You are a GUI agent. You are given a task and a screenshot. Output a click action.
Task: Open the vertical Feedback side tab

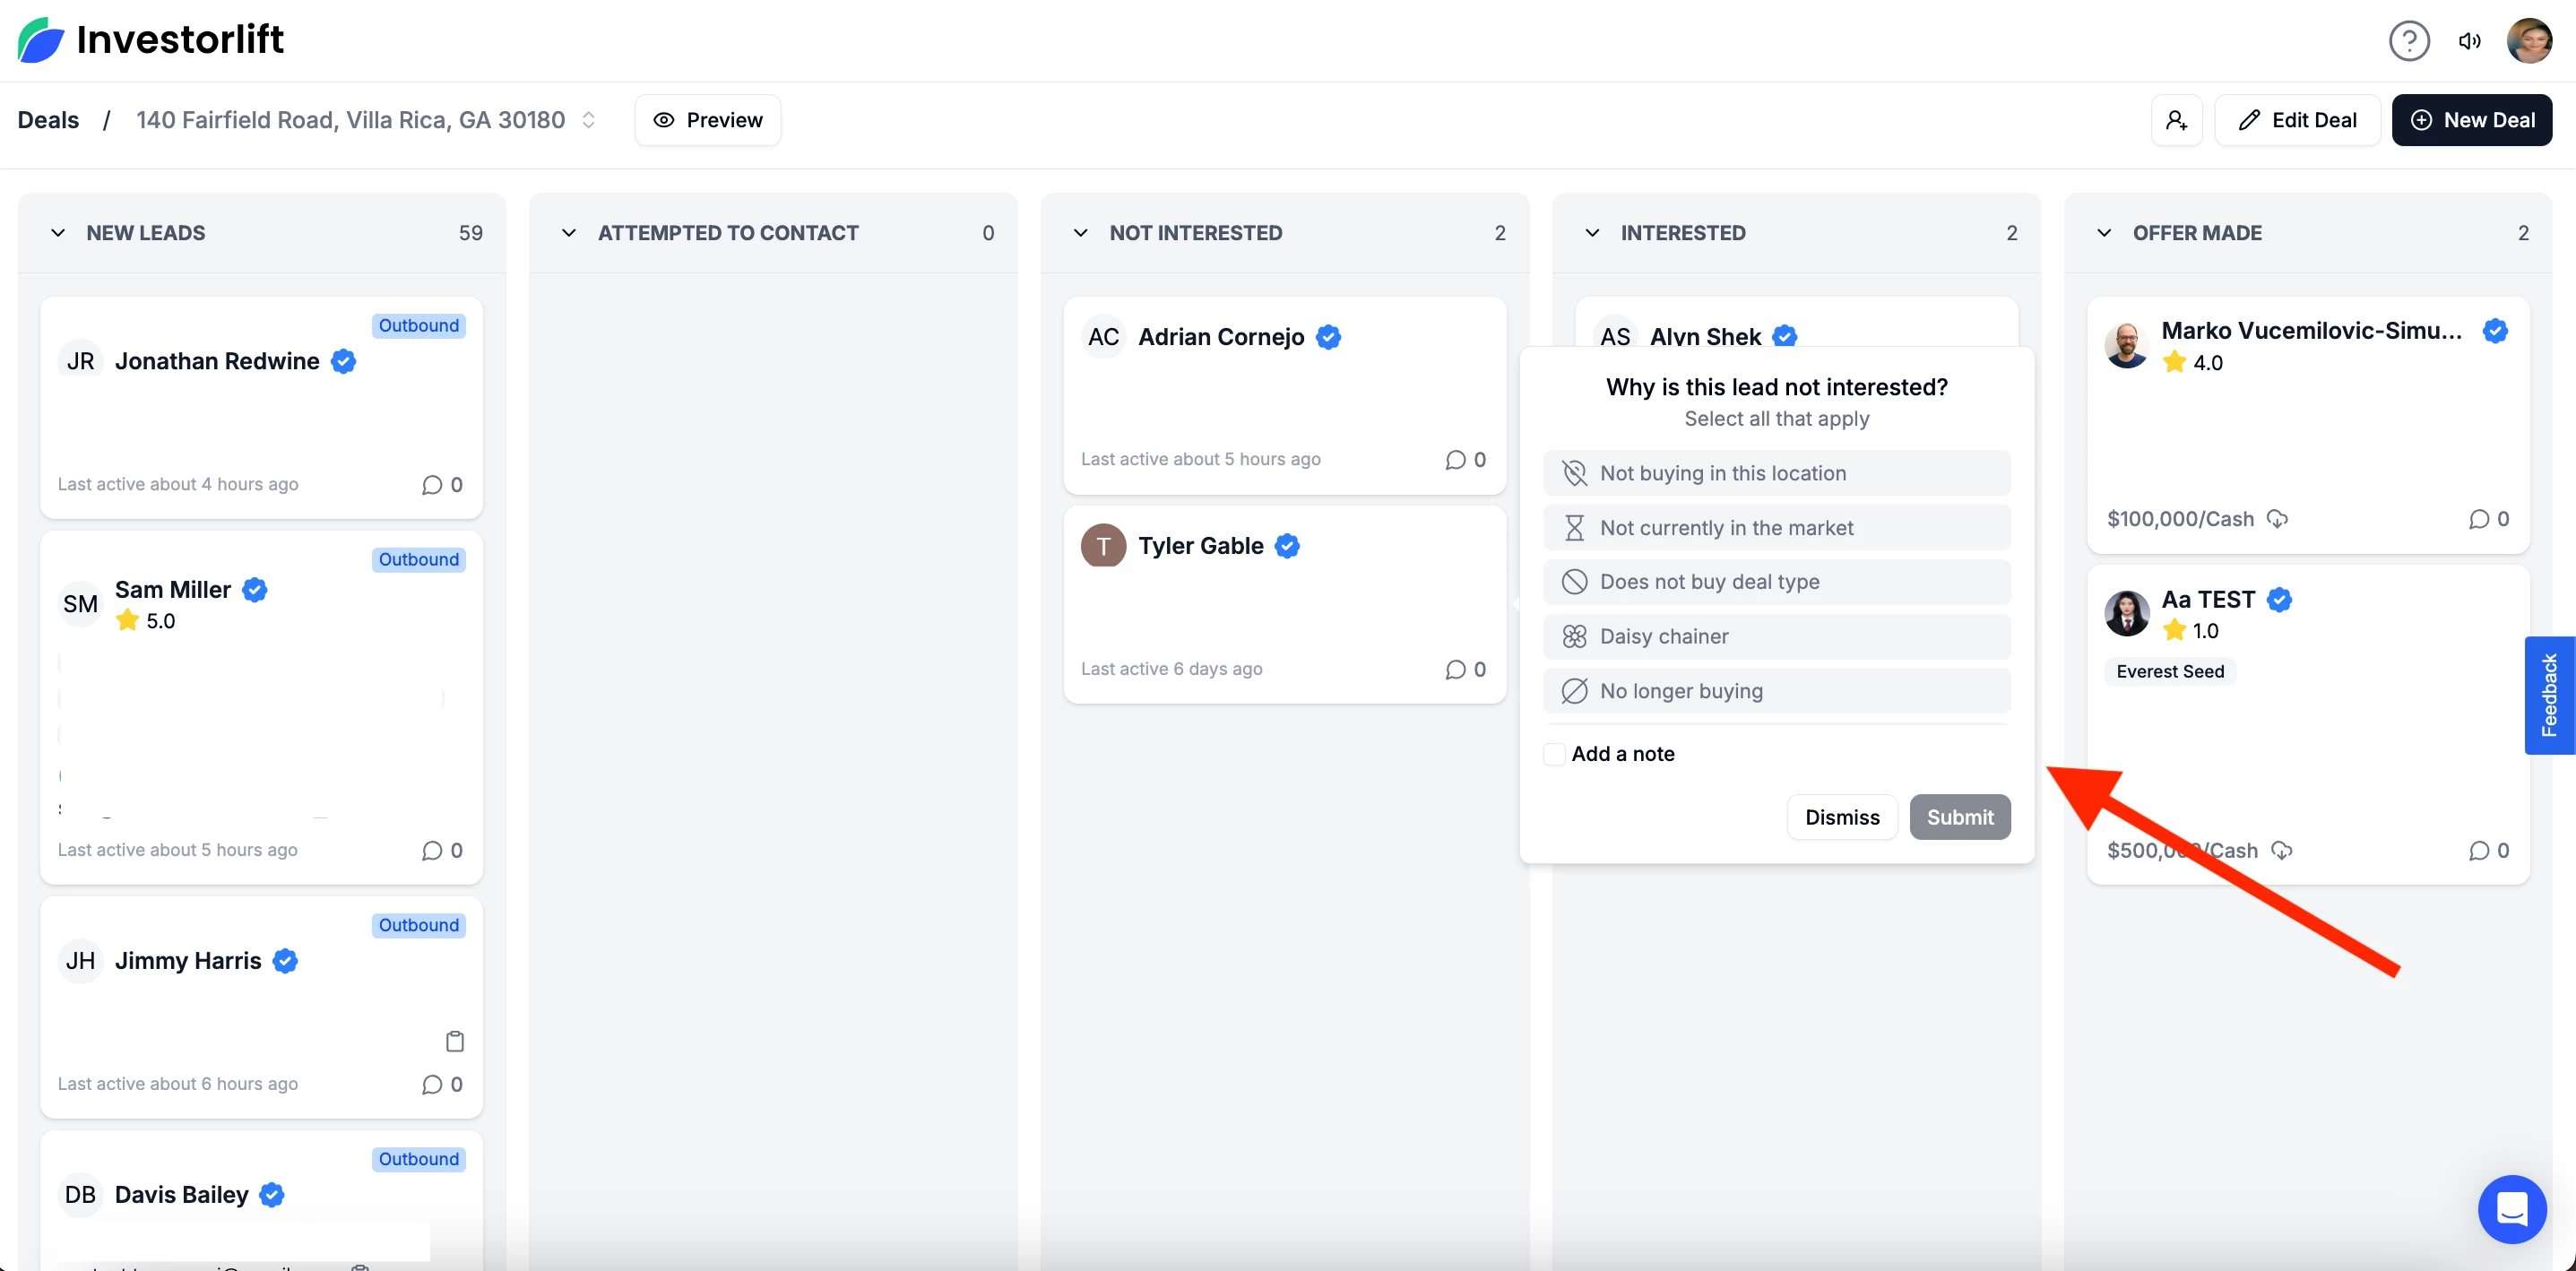2549,695
